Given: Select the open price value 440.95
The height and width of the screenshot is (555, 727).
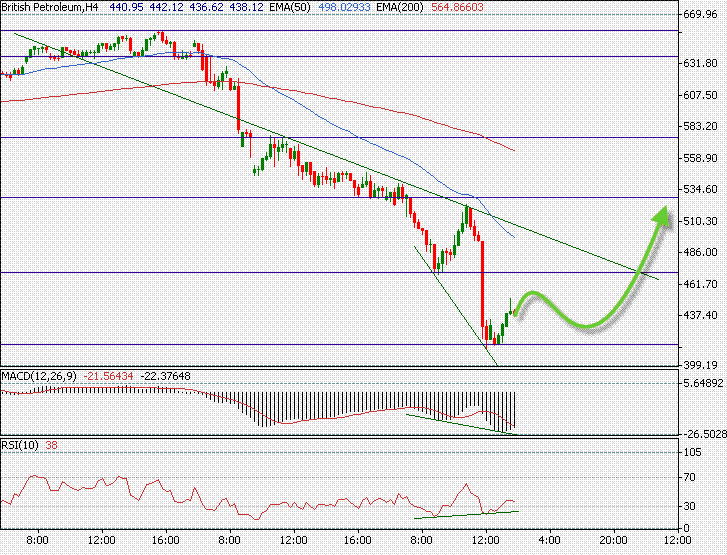Looking at the screenshot, I should click(x=127, y=7).
